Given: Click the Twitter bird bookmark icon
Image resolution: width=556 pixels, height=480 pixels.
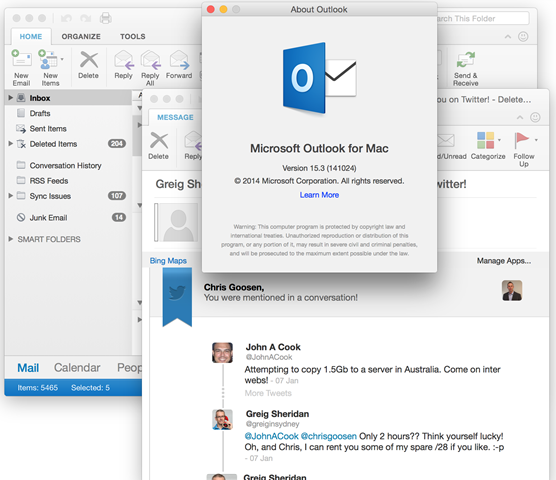Looking at the screenshot, I should point(177,297).
